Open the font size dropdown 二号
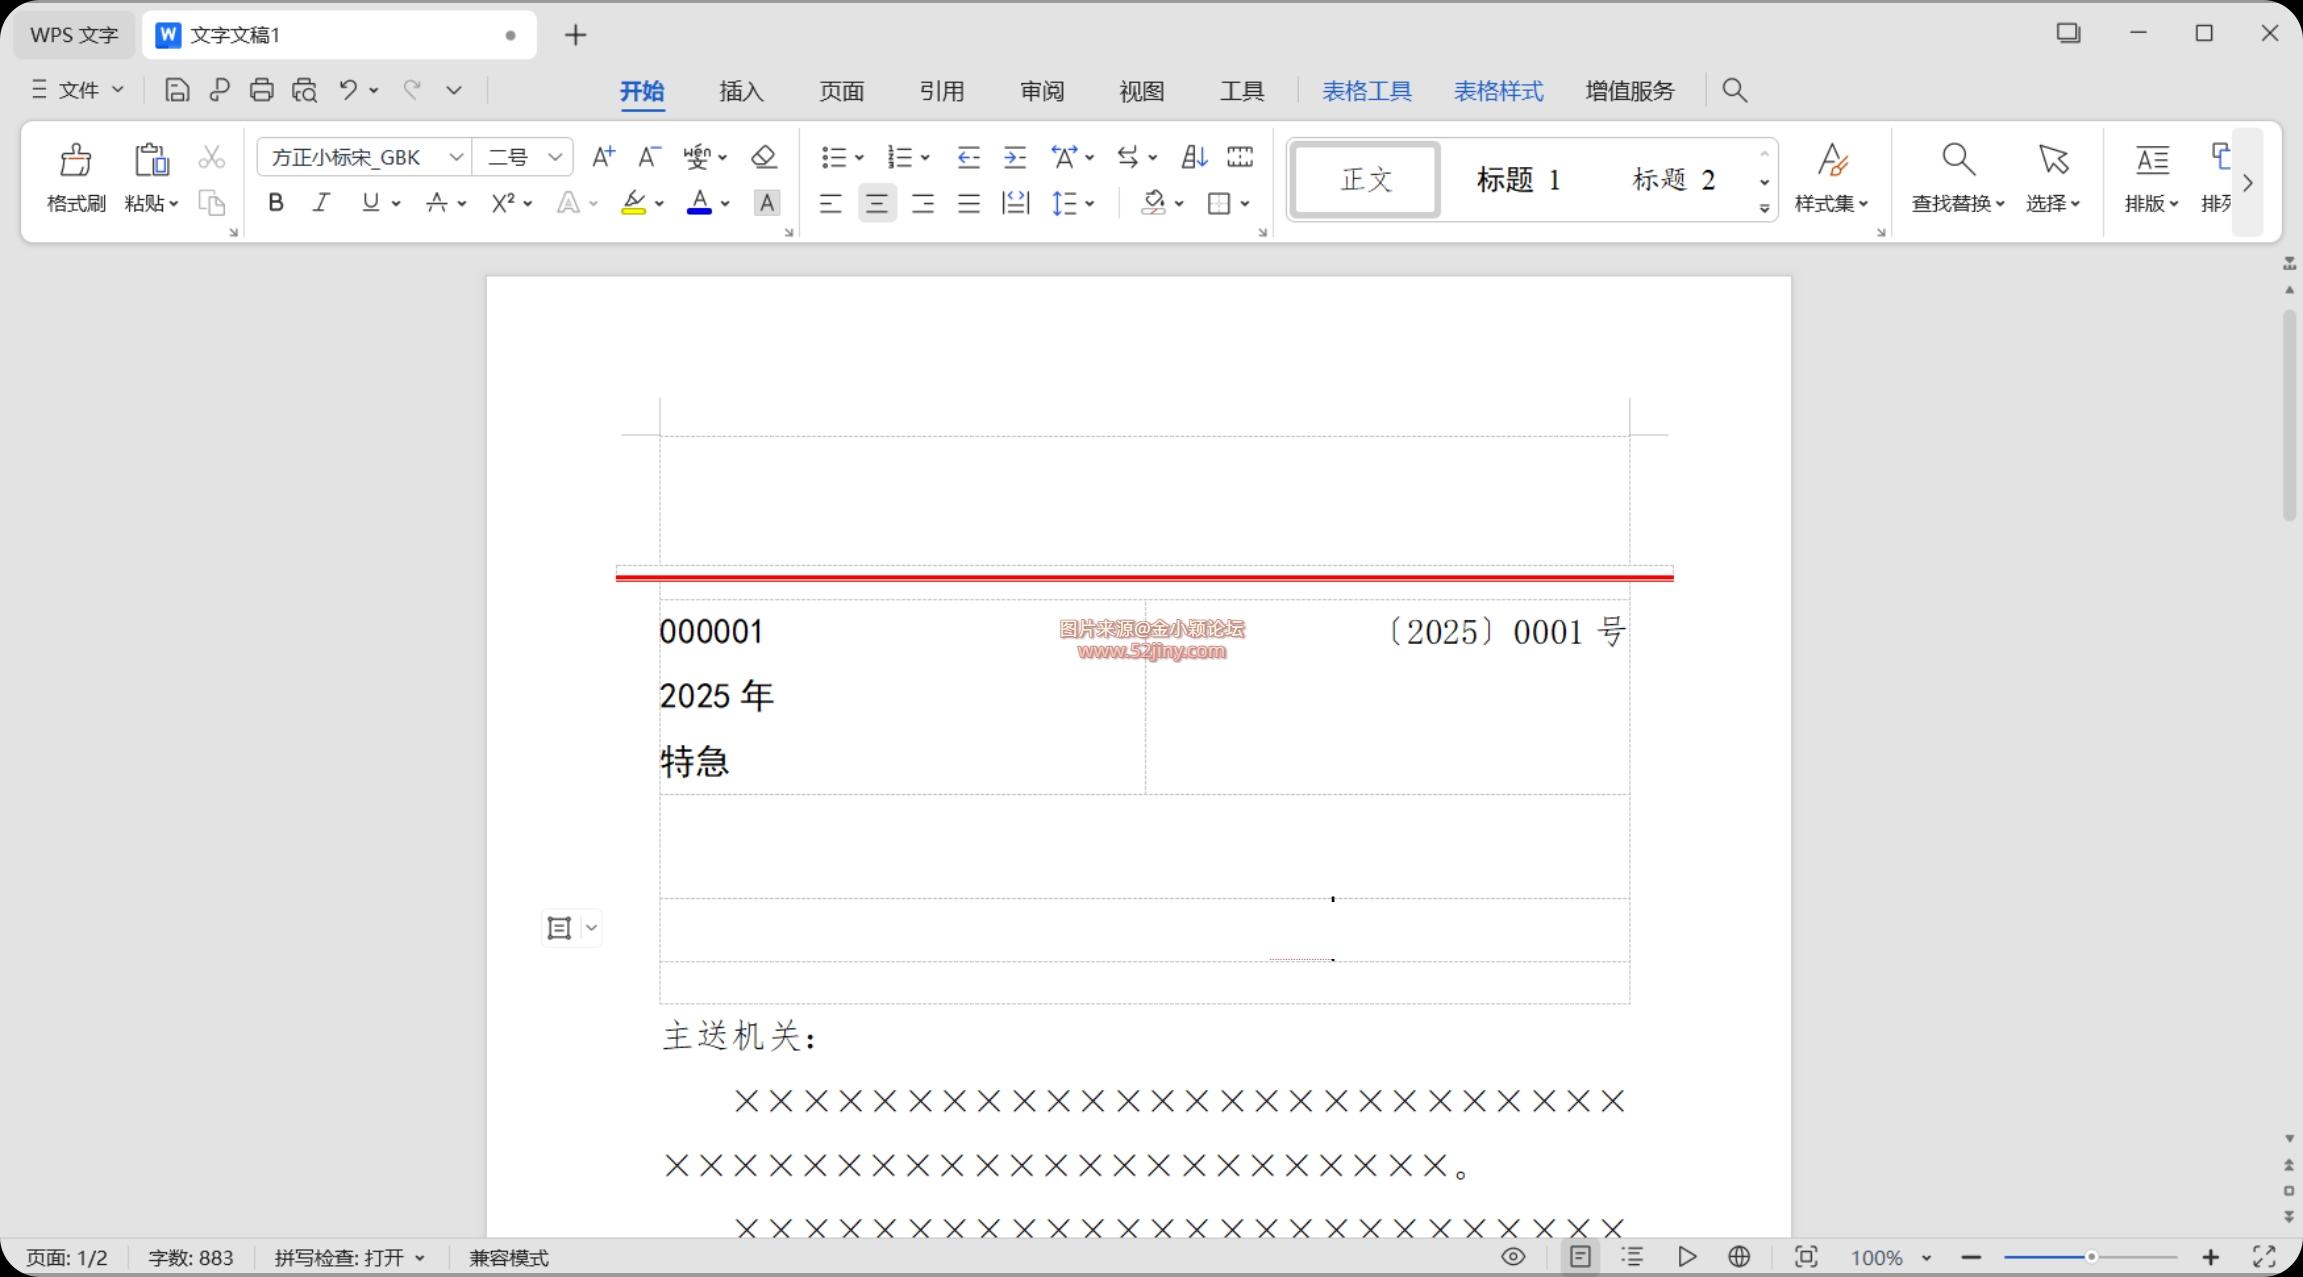This screenshot has width=2303, height=1277. click(x=555, y=157)
